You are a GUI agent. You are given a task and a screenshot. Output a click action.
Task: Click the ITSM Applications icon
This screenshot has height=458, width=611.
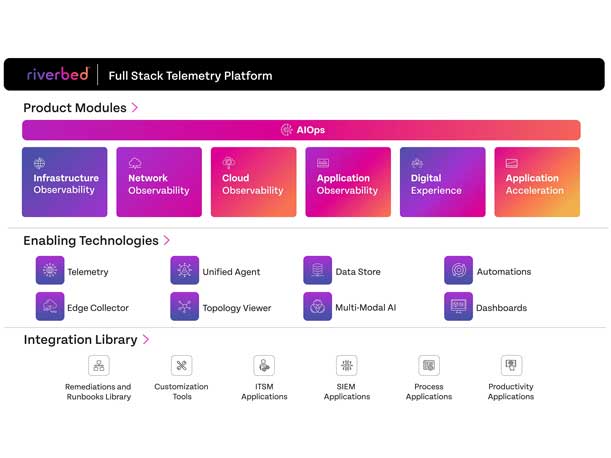264,366
